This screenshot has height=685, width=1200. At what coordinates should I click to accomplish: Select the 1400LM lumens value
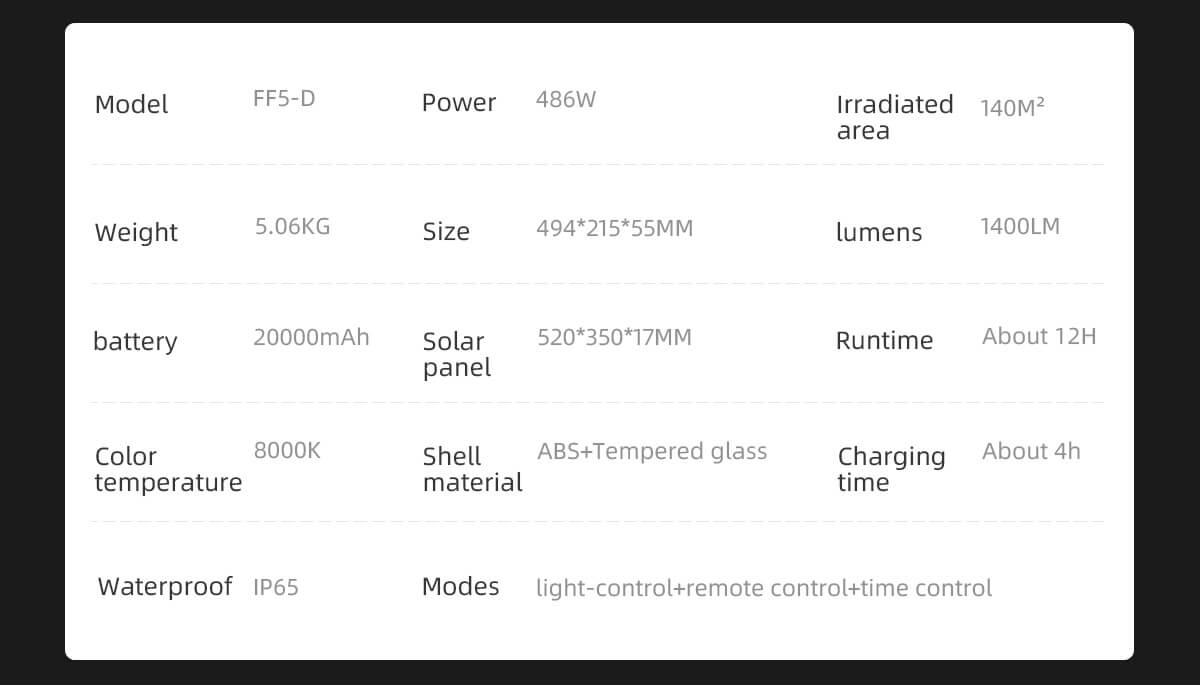tap(1019, 227)
